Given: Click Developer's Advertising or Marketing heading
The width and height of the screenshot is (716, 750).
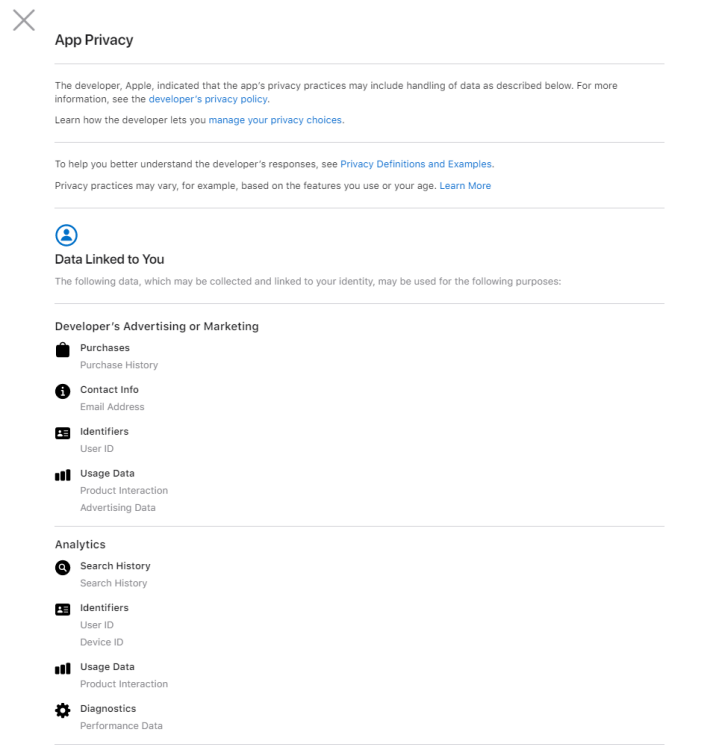Looking at the screenshot, I should (x=157, y=326).
